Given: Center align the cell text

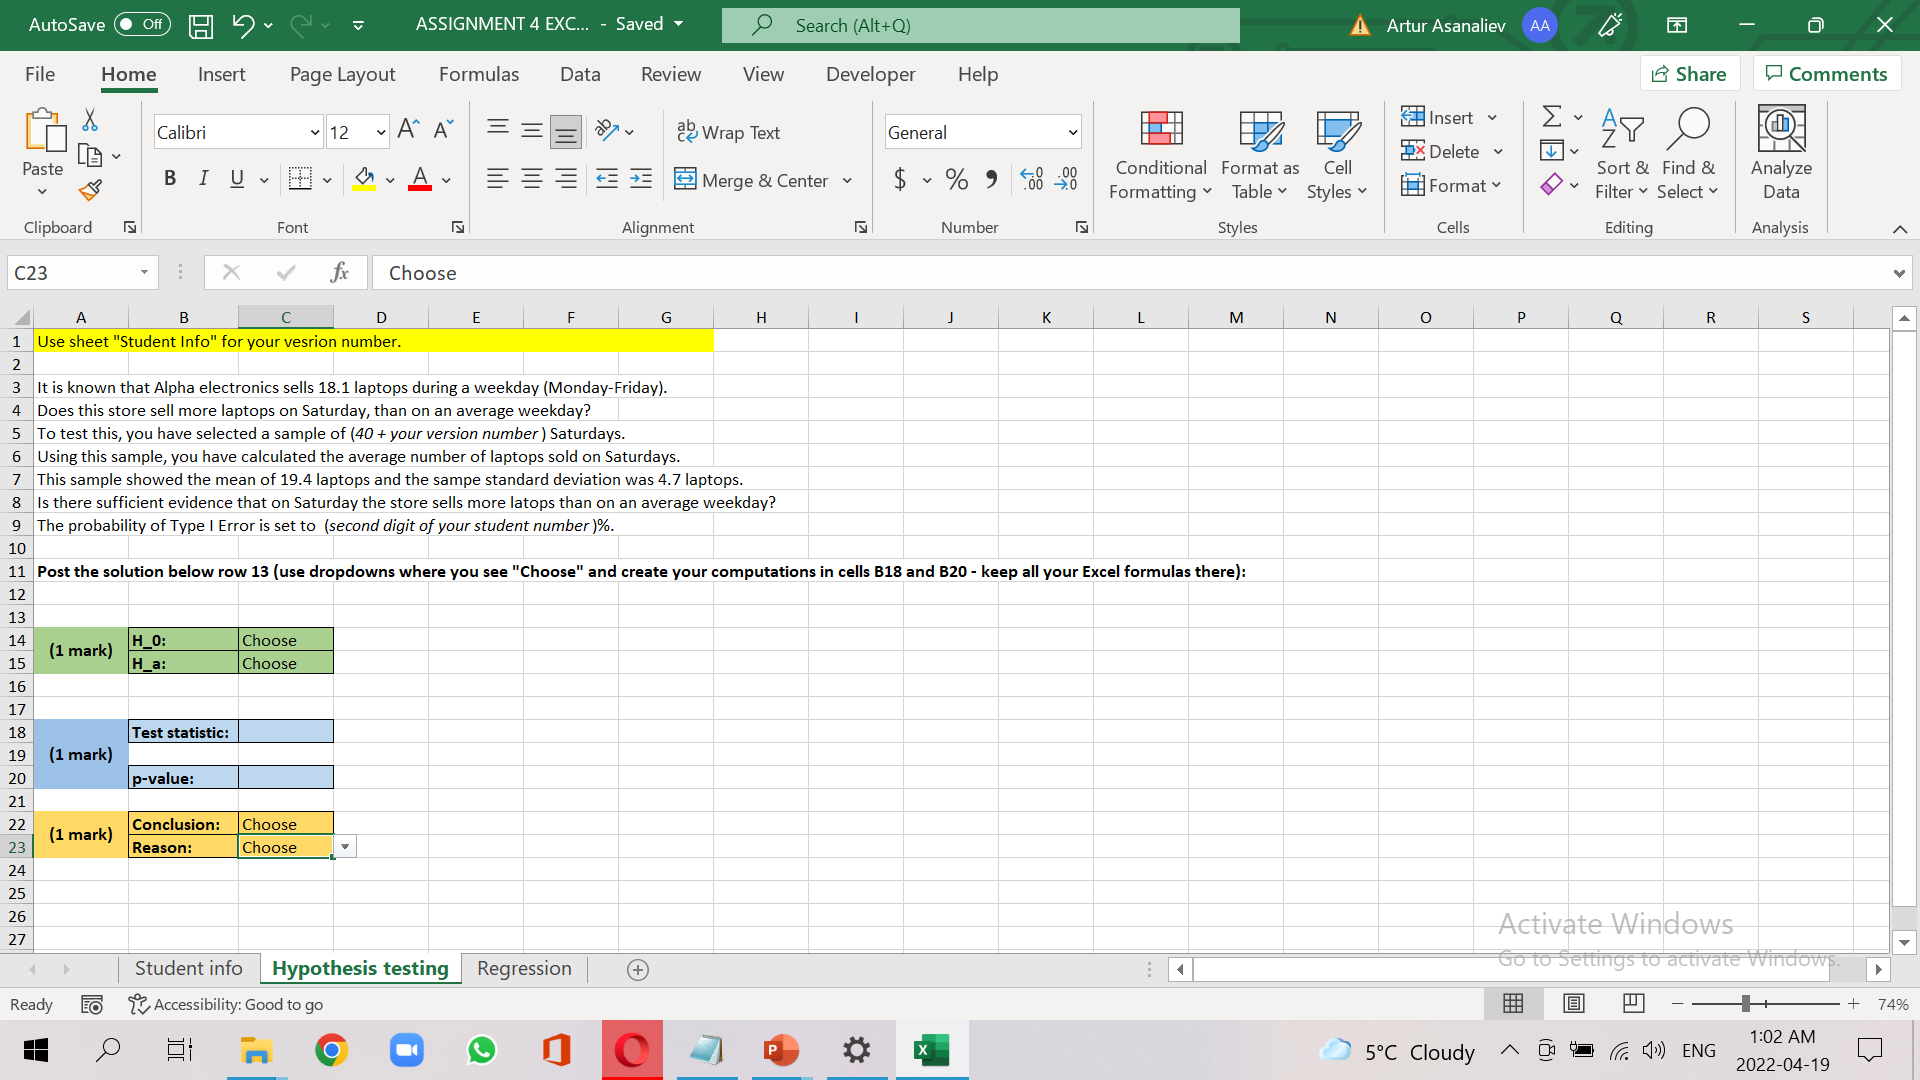Looking at the screenshot, I should point(531,179).
